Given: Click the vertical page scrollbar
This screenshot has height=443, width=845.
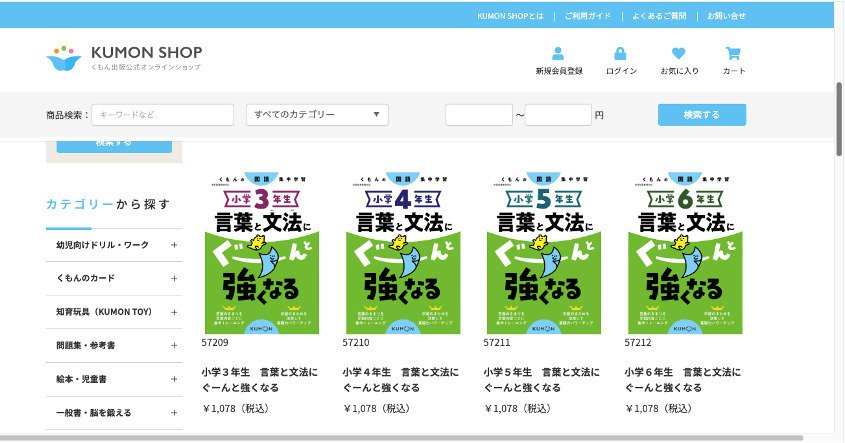Looking at the screenshot, I should pos(839,119).
